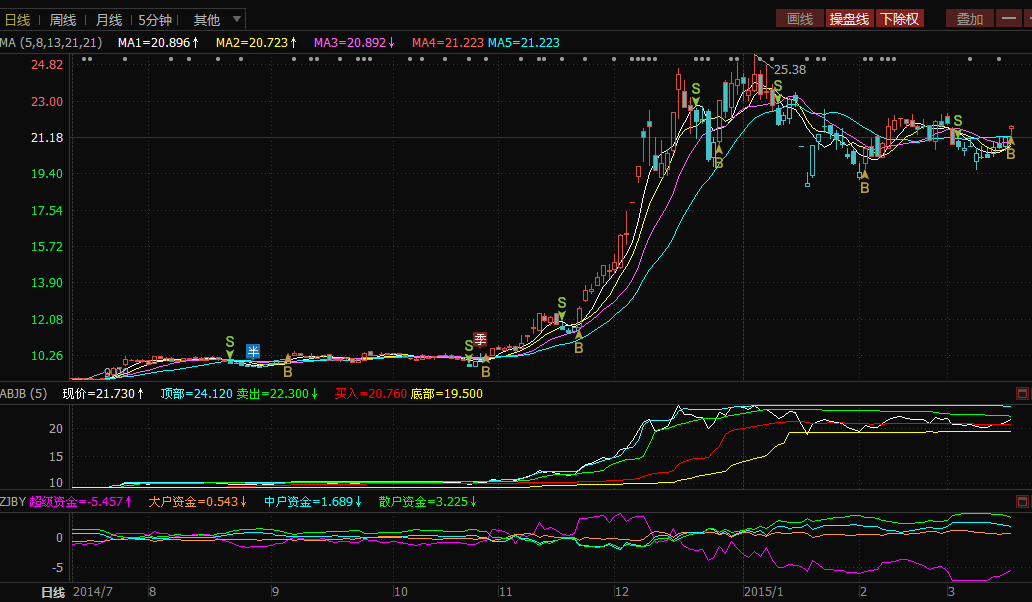Click the 卖出=22.300 sell value
The width and height of the screenshot is (1032, 602).
click(277, 393)
